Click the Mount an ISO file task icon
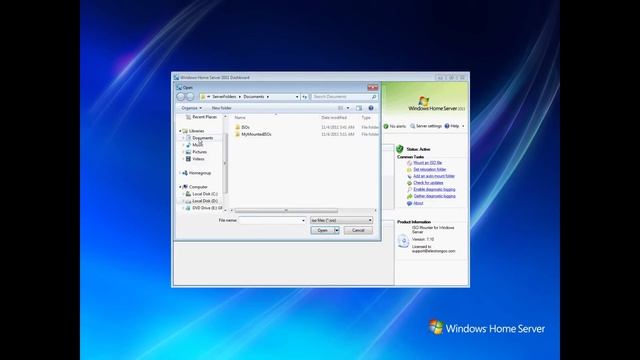The width and height of the screenshot is (640, 360). (409, 163)
